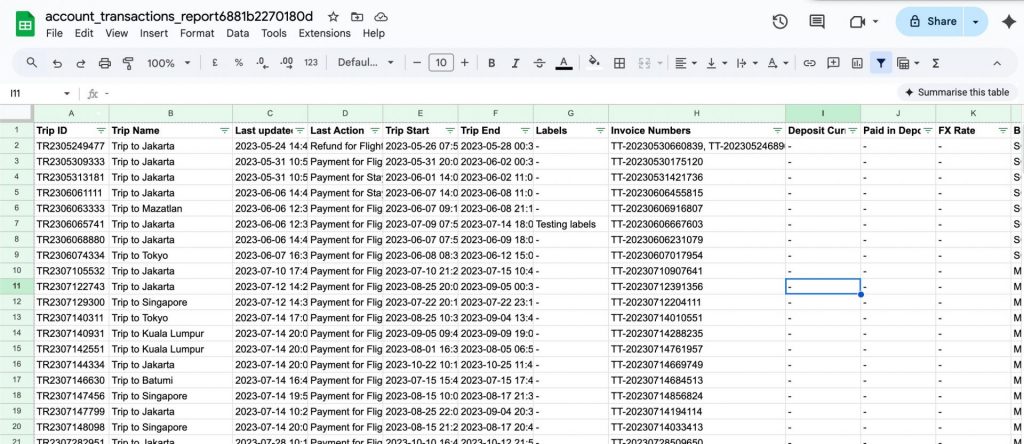Open the File menu
The height and width of the screenshot is (444, 1024).
[54, 33]
